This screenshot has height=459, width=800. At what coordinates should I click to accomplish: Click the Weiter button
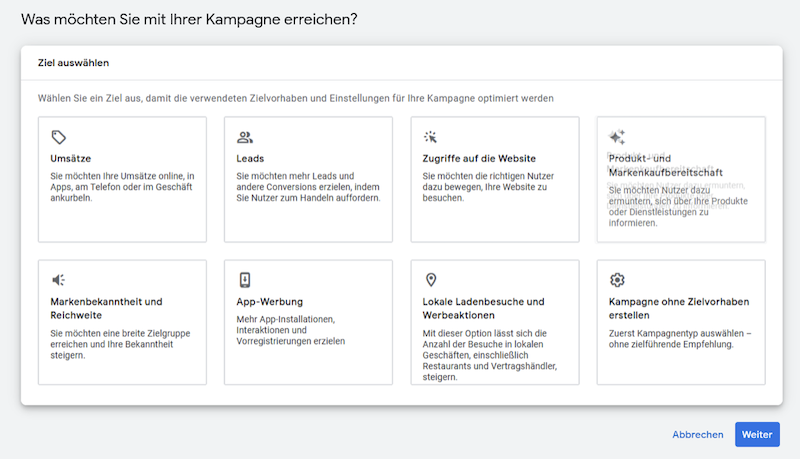757,435
